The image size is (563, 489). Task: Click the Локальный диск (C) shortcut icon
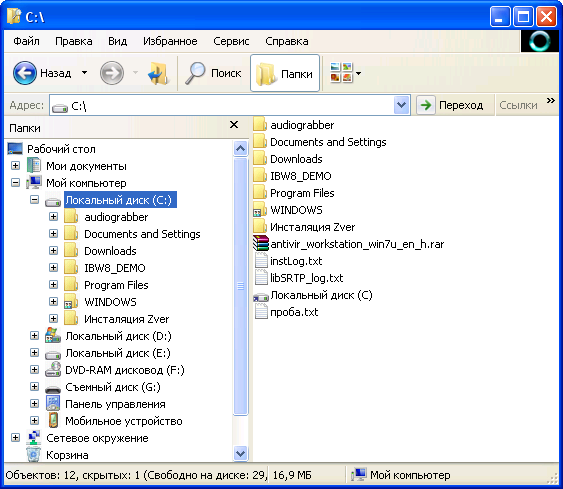point(261,296)
